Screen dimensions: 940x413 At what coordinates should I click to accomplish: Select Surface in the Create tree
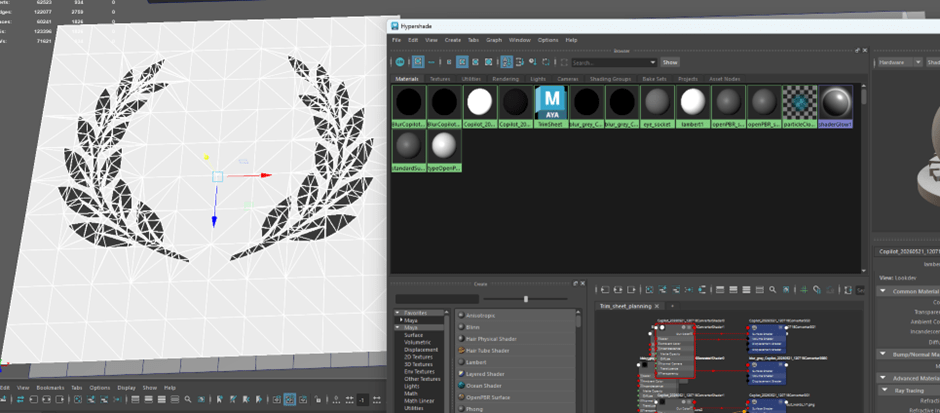pyautogui.click(x=414, y=335)
